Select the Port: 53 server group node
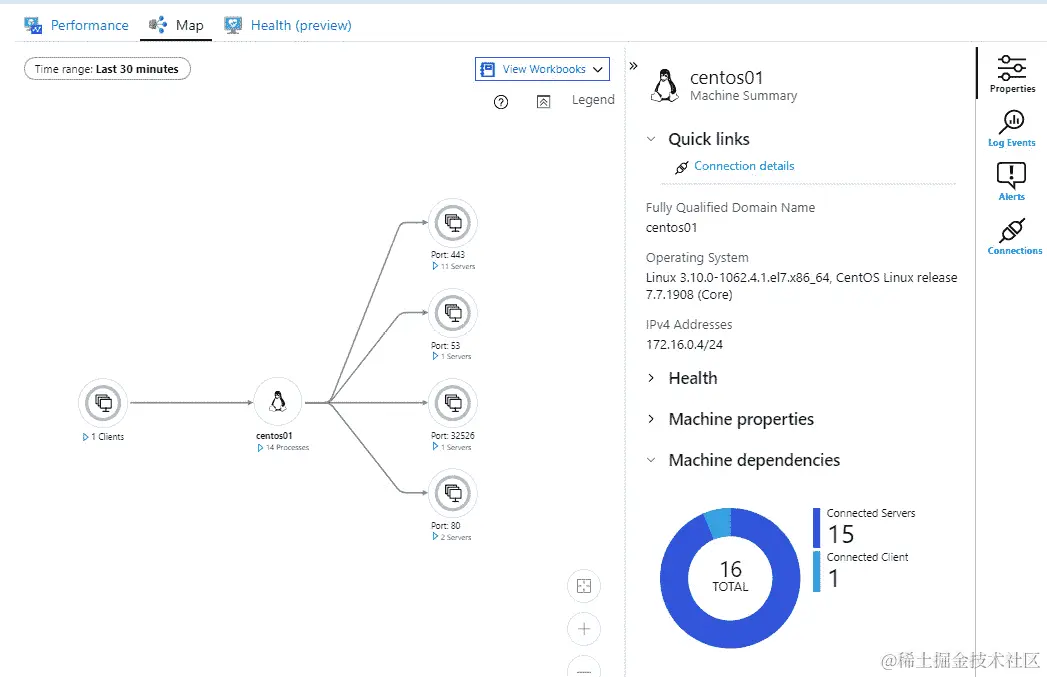 [x=453, y=312]
